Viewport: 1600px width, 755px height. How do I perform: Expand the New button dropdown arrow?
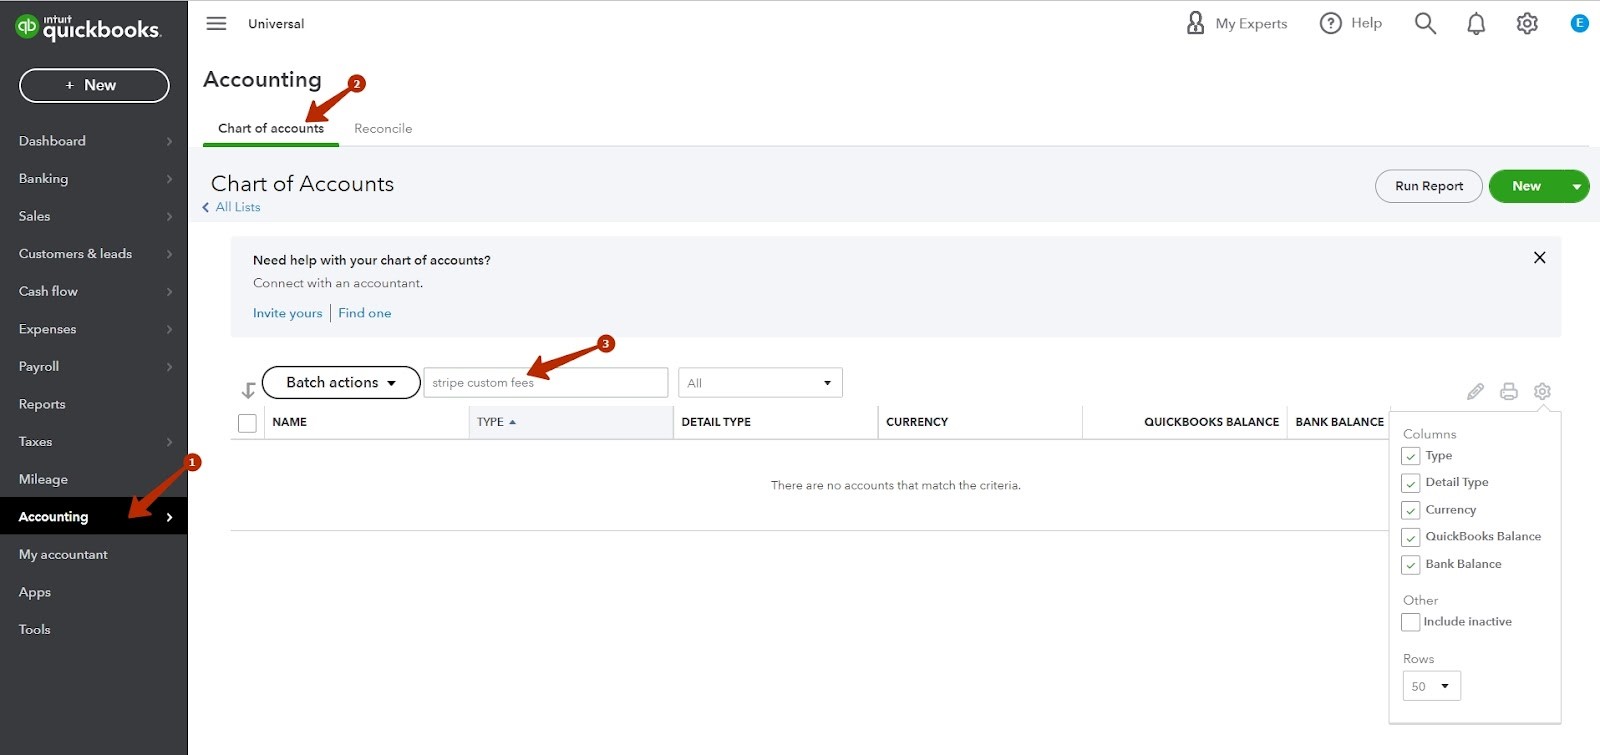(1576, 186)
